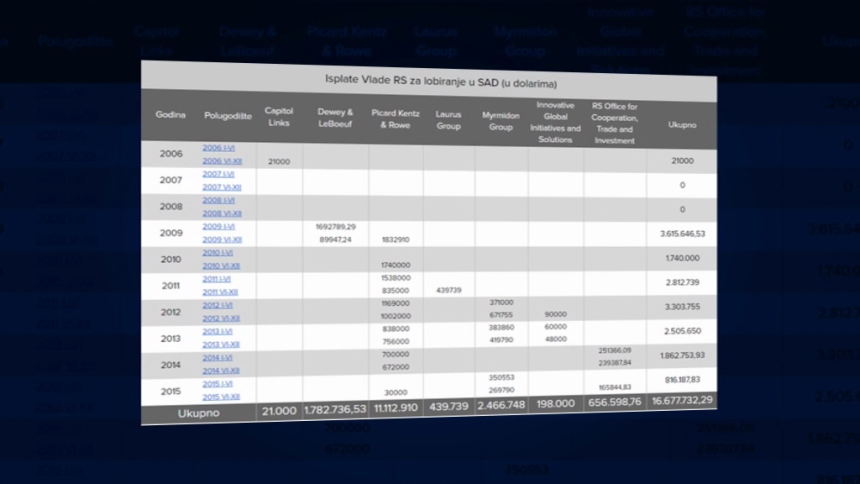Viewport: 860px width, 484px height.
Task: Select the "Dewey & LeBoeuf" column header
Action: 335,118
